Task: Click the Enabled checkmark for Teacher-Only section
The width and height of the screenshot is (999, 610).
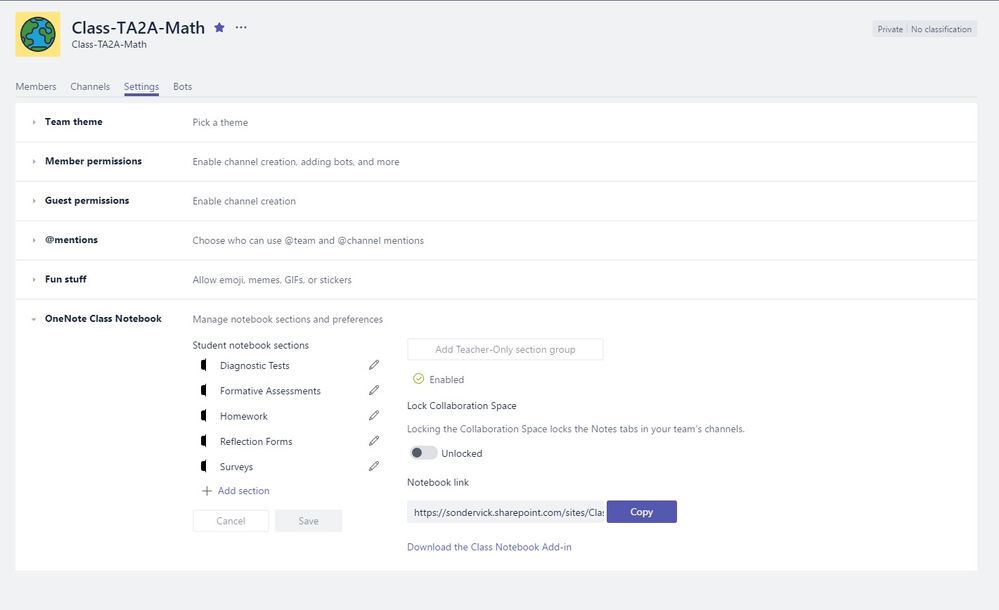Action: pyautogui.click(x=418, y=379)
